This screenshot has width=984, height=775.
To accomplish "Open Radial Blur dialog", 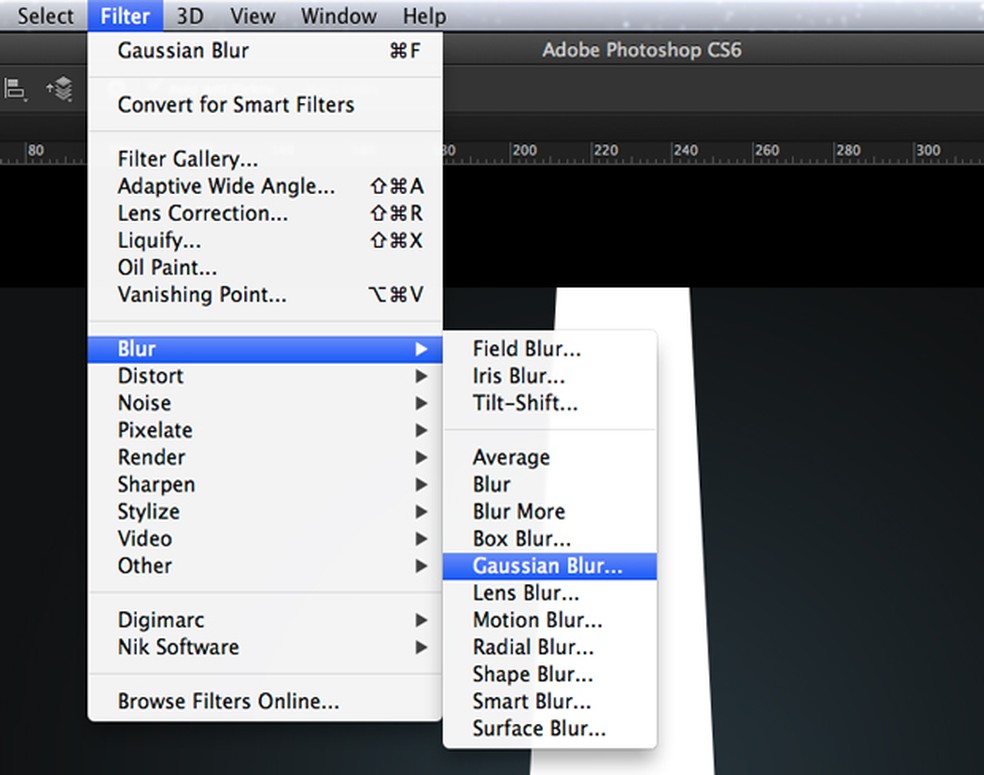I will point(550,647).
